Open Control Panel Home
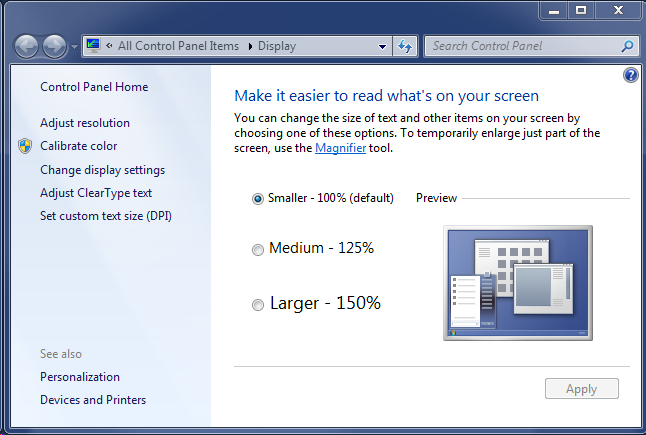The height and width of the screenshot is (435, 646). 94,87
